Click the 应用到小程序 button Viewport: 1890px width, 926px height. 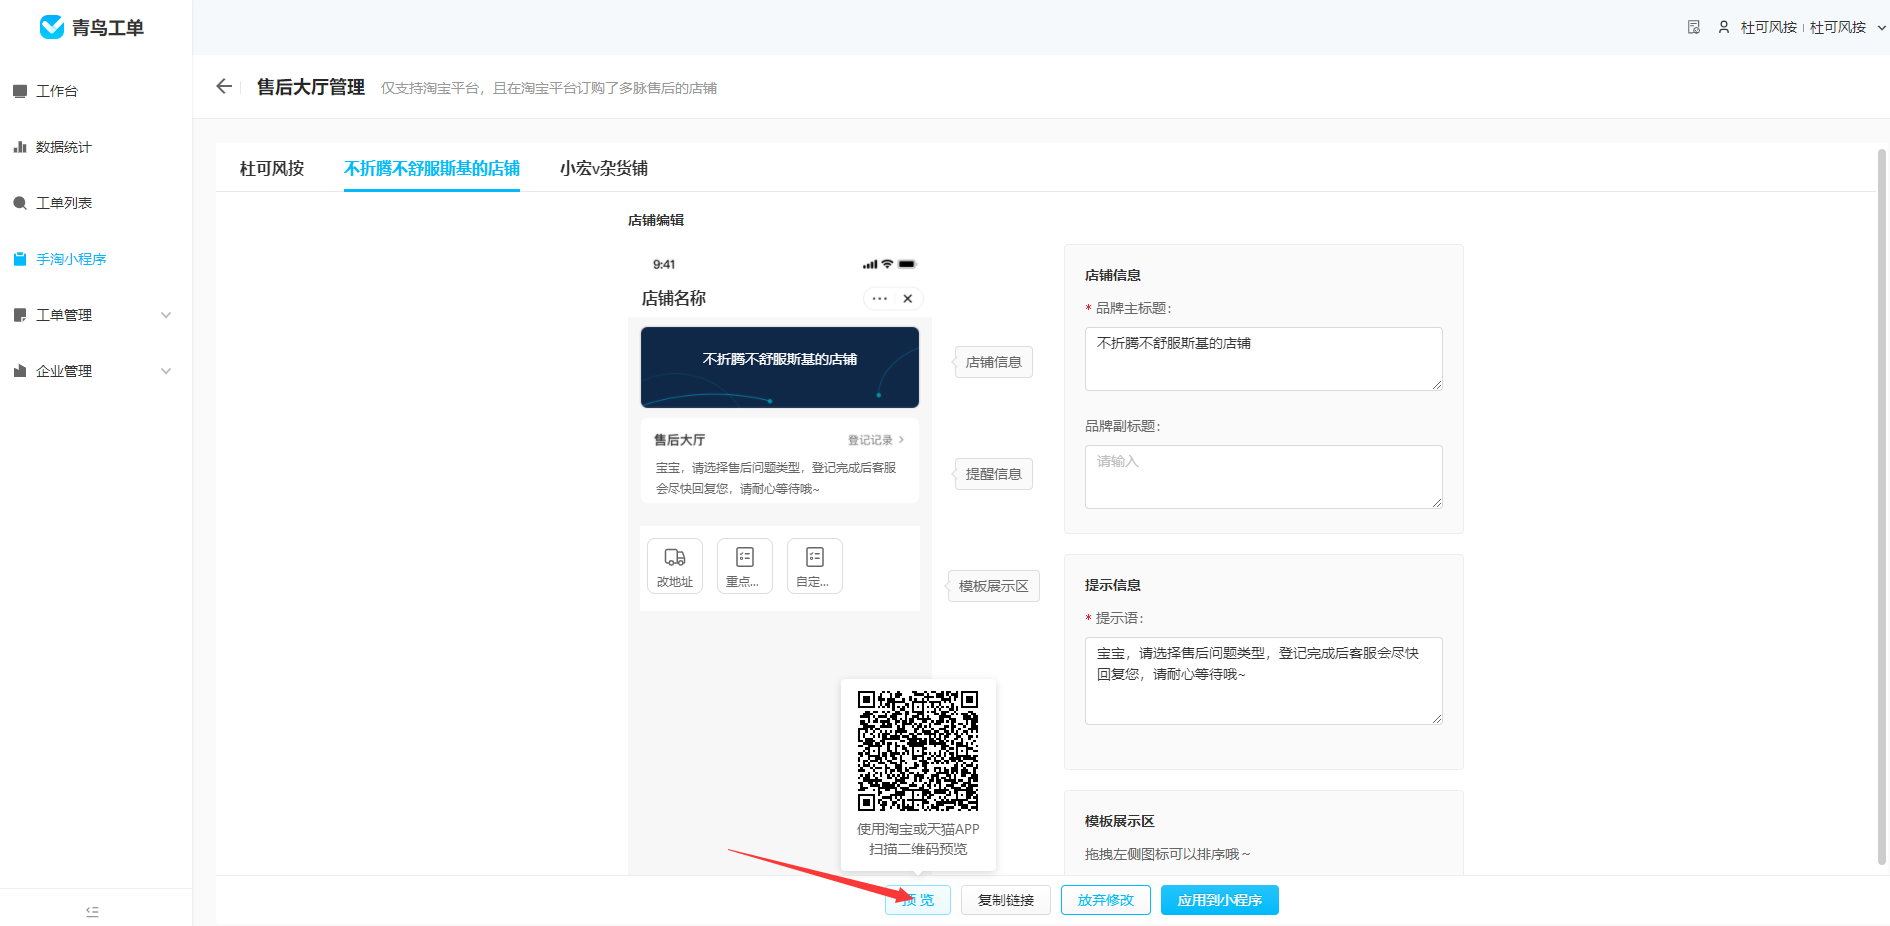tap(1220, 900)
